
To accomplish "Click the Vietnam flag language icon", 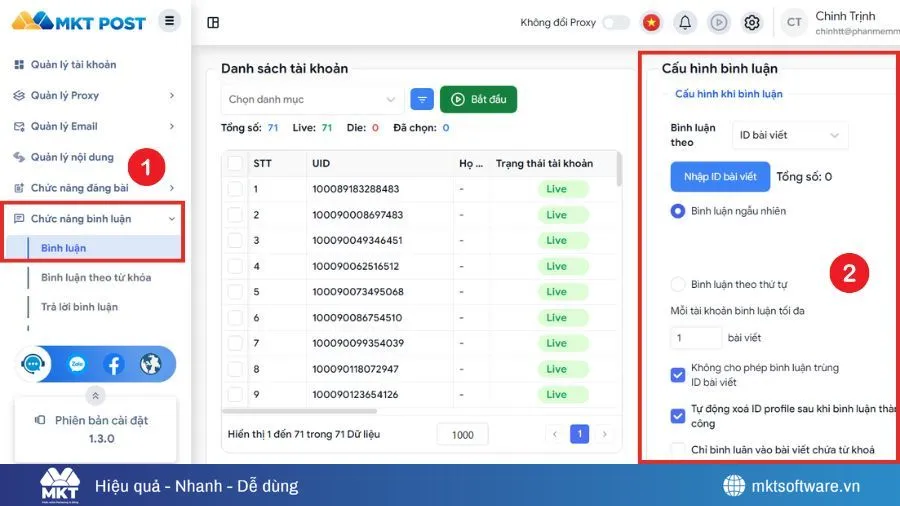I will 651,22.
